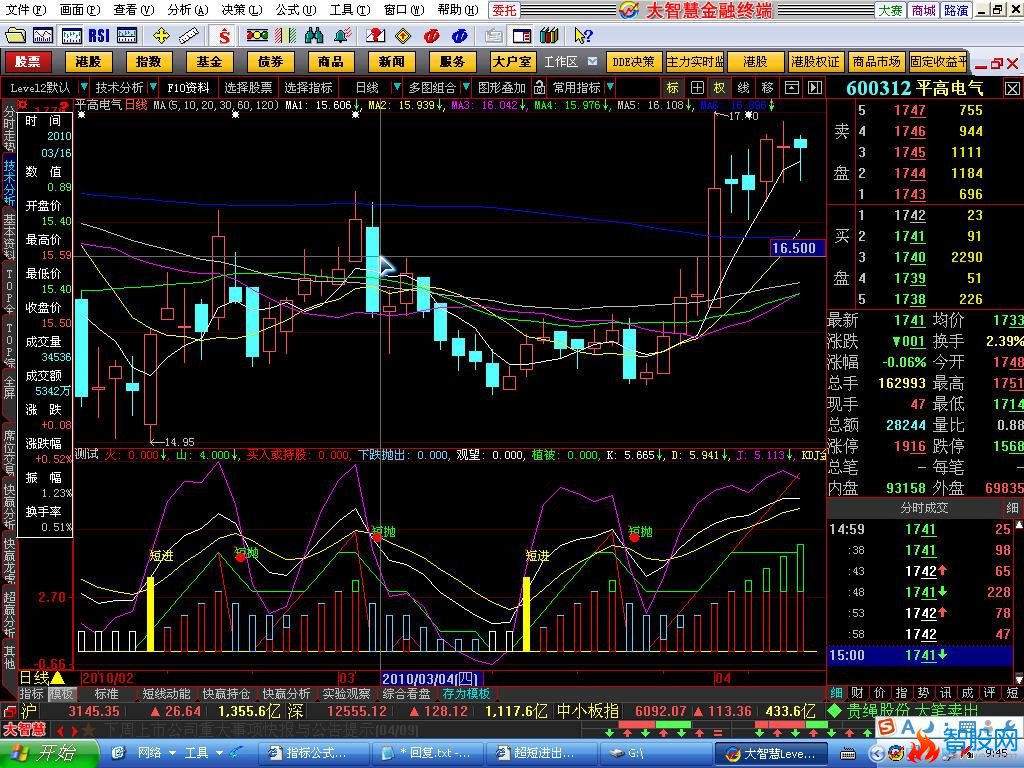Click the 2010/03/04 date marker on timeline
Screen dimensions: 1024x768
click(430, 679)
